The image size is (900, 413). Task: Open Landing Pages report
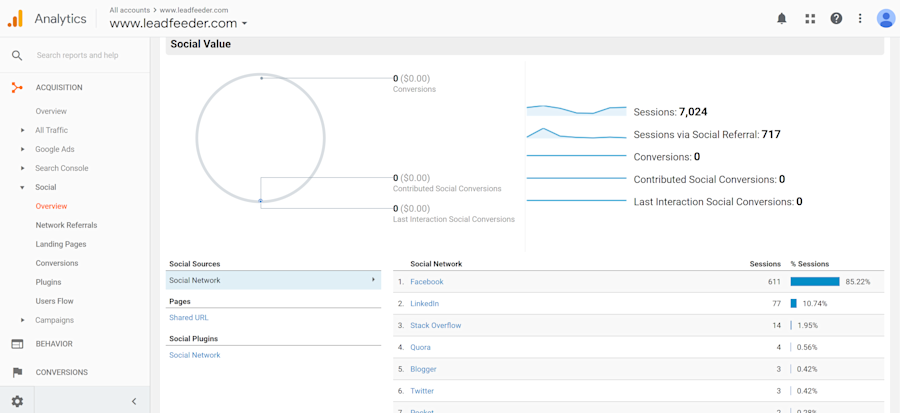point(61,244)
